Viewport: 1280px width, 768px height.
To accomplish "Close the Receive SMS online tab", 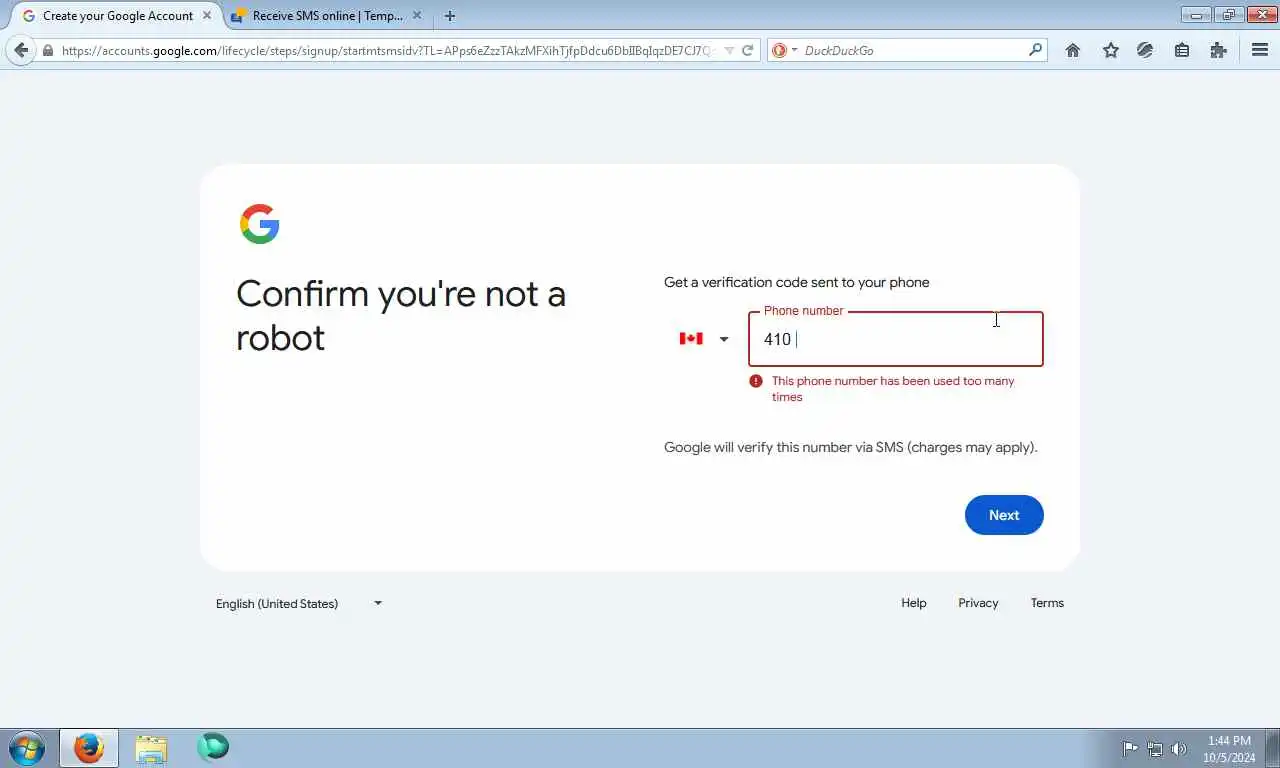I will (x=417, y=16).
